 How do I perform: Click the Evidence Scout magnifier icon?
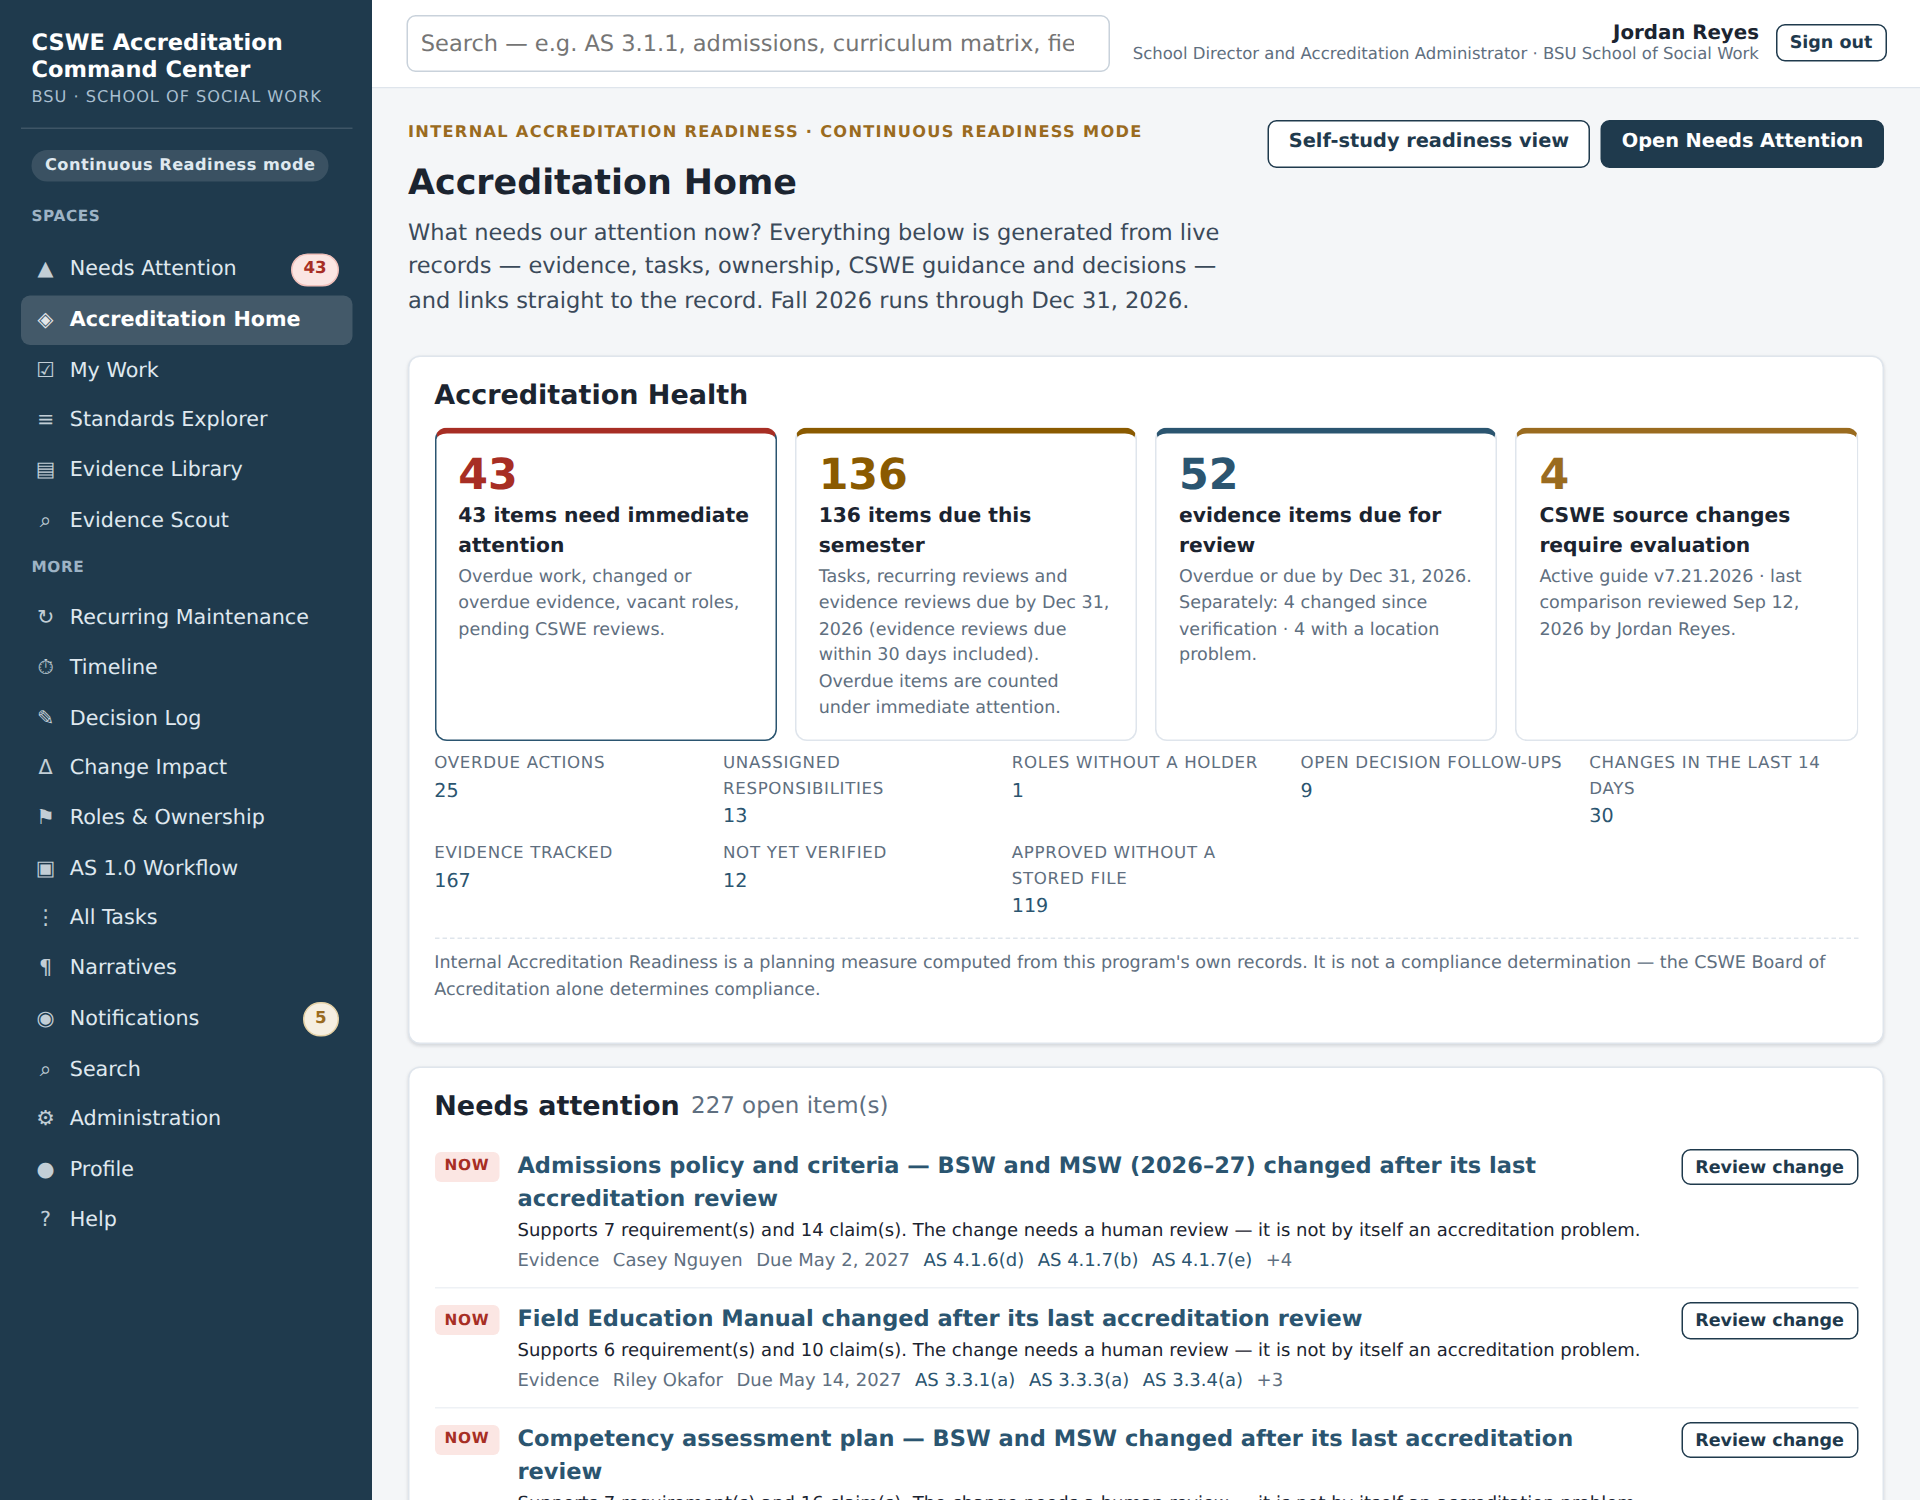click(x=45, y=521)
